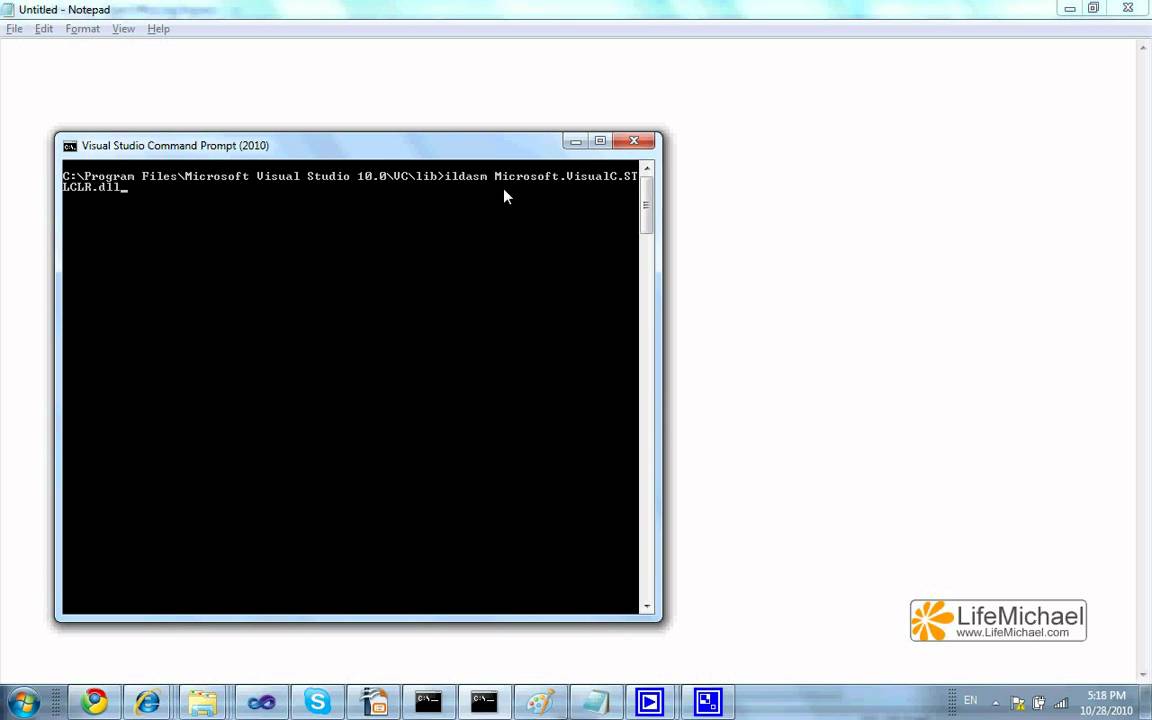Switch to Notepad taskbar icon
This screenshot has width=1152, height=720.
point(596,702)
